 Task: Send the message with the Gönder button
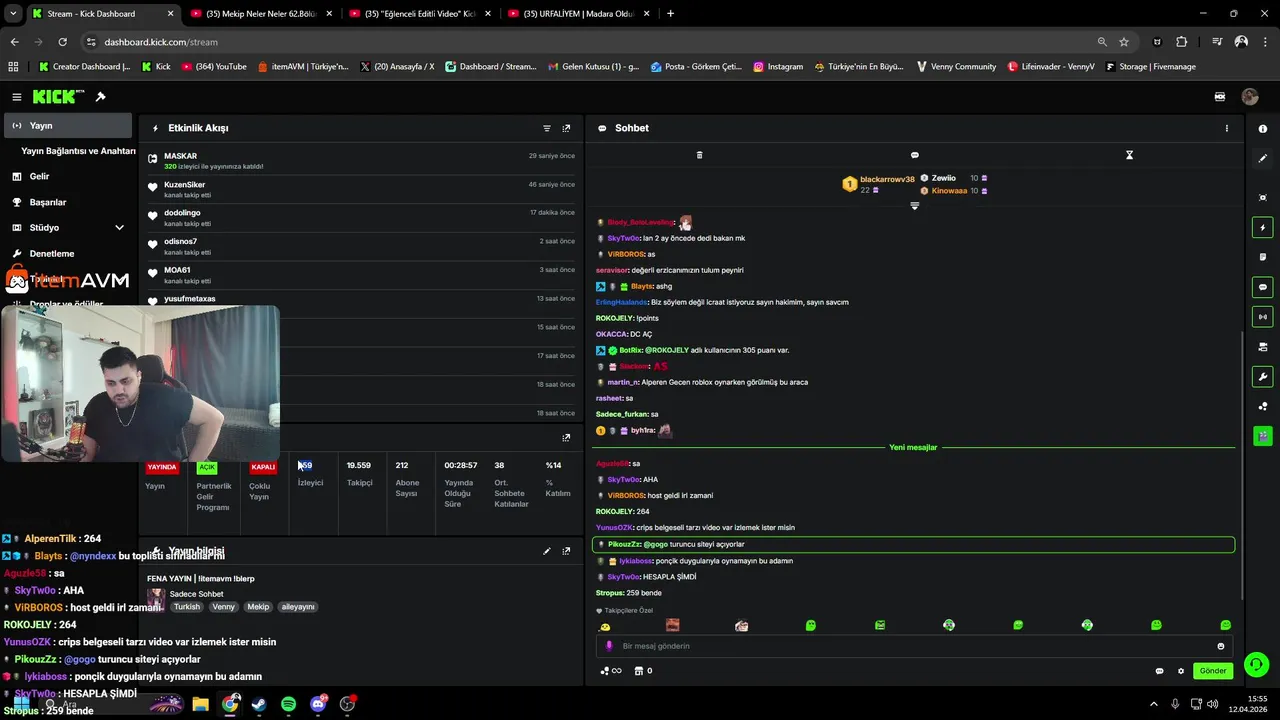coord(1213,671)
